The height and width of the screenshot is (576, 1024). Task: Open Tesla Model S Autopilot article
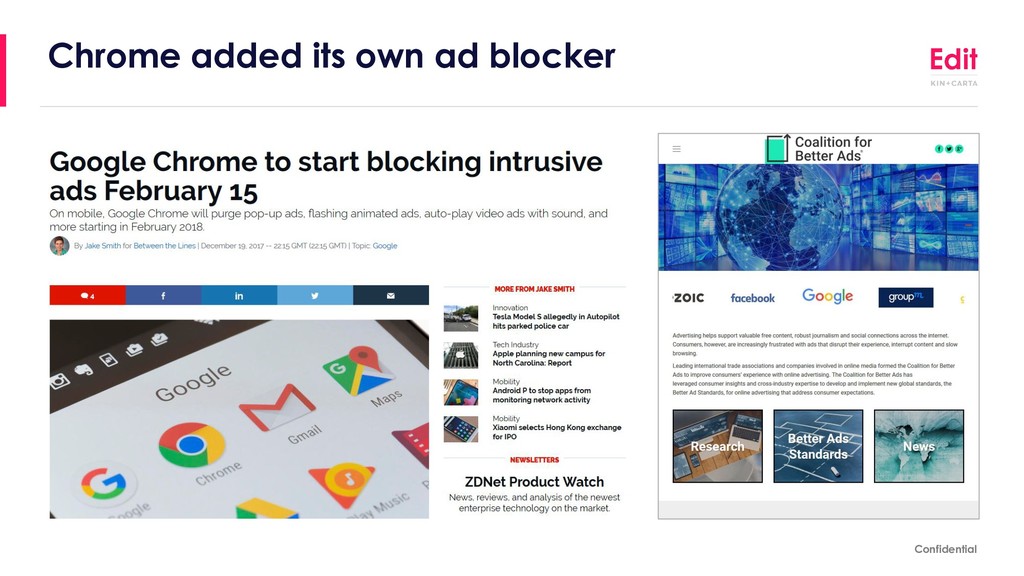click(556, 321)
